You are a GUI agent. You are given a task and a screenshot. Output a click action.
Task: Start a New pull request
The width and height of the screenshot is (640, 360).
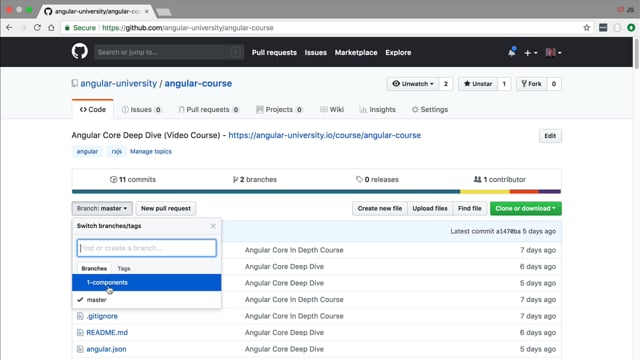(166, 208)
